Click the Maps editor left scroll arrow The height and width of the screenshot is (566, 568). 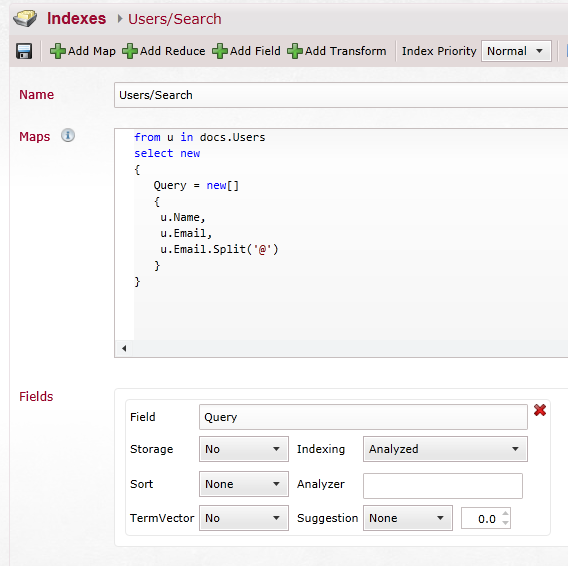[124, 348]
